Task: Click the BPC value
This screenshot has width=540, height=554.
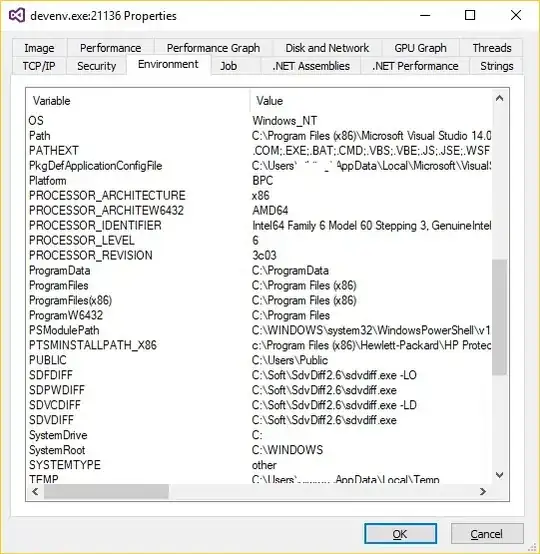Action: 263,181
